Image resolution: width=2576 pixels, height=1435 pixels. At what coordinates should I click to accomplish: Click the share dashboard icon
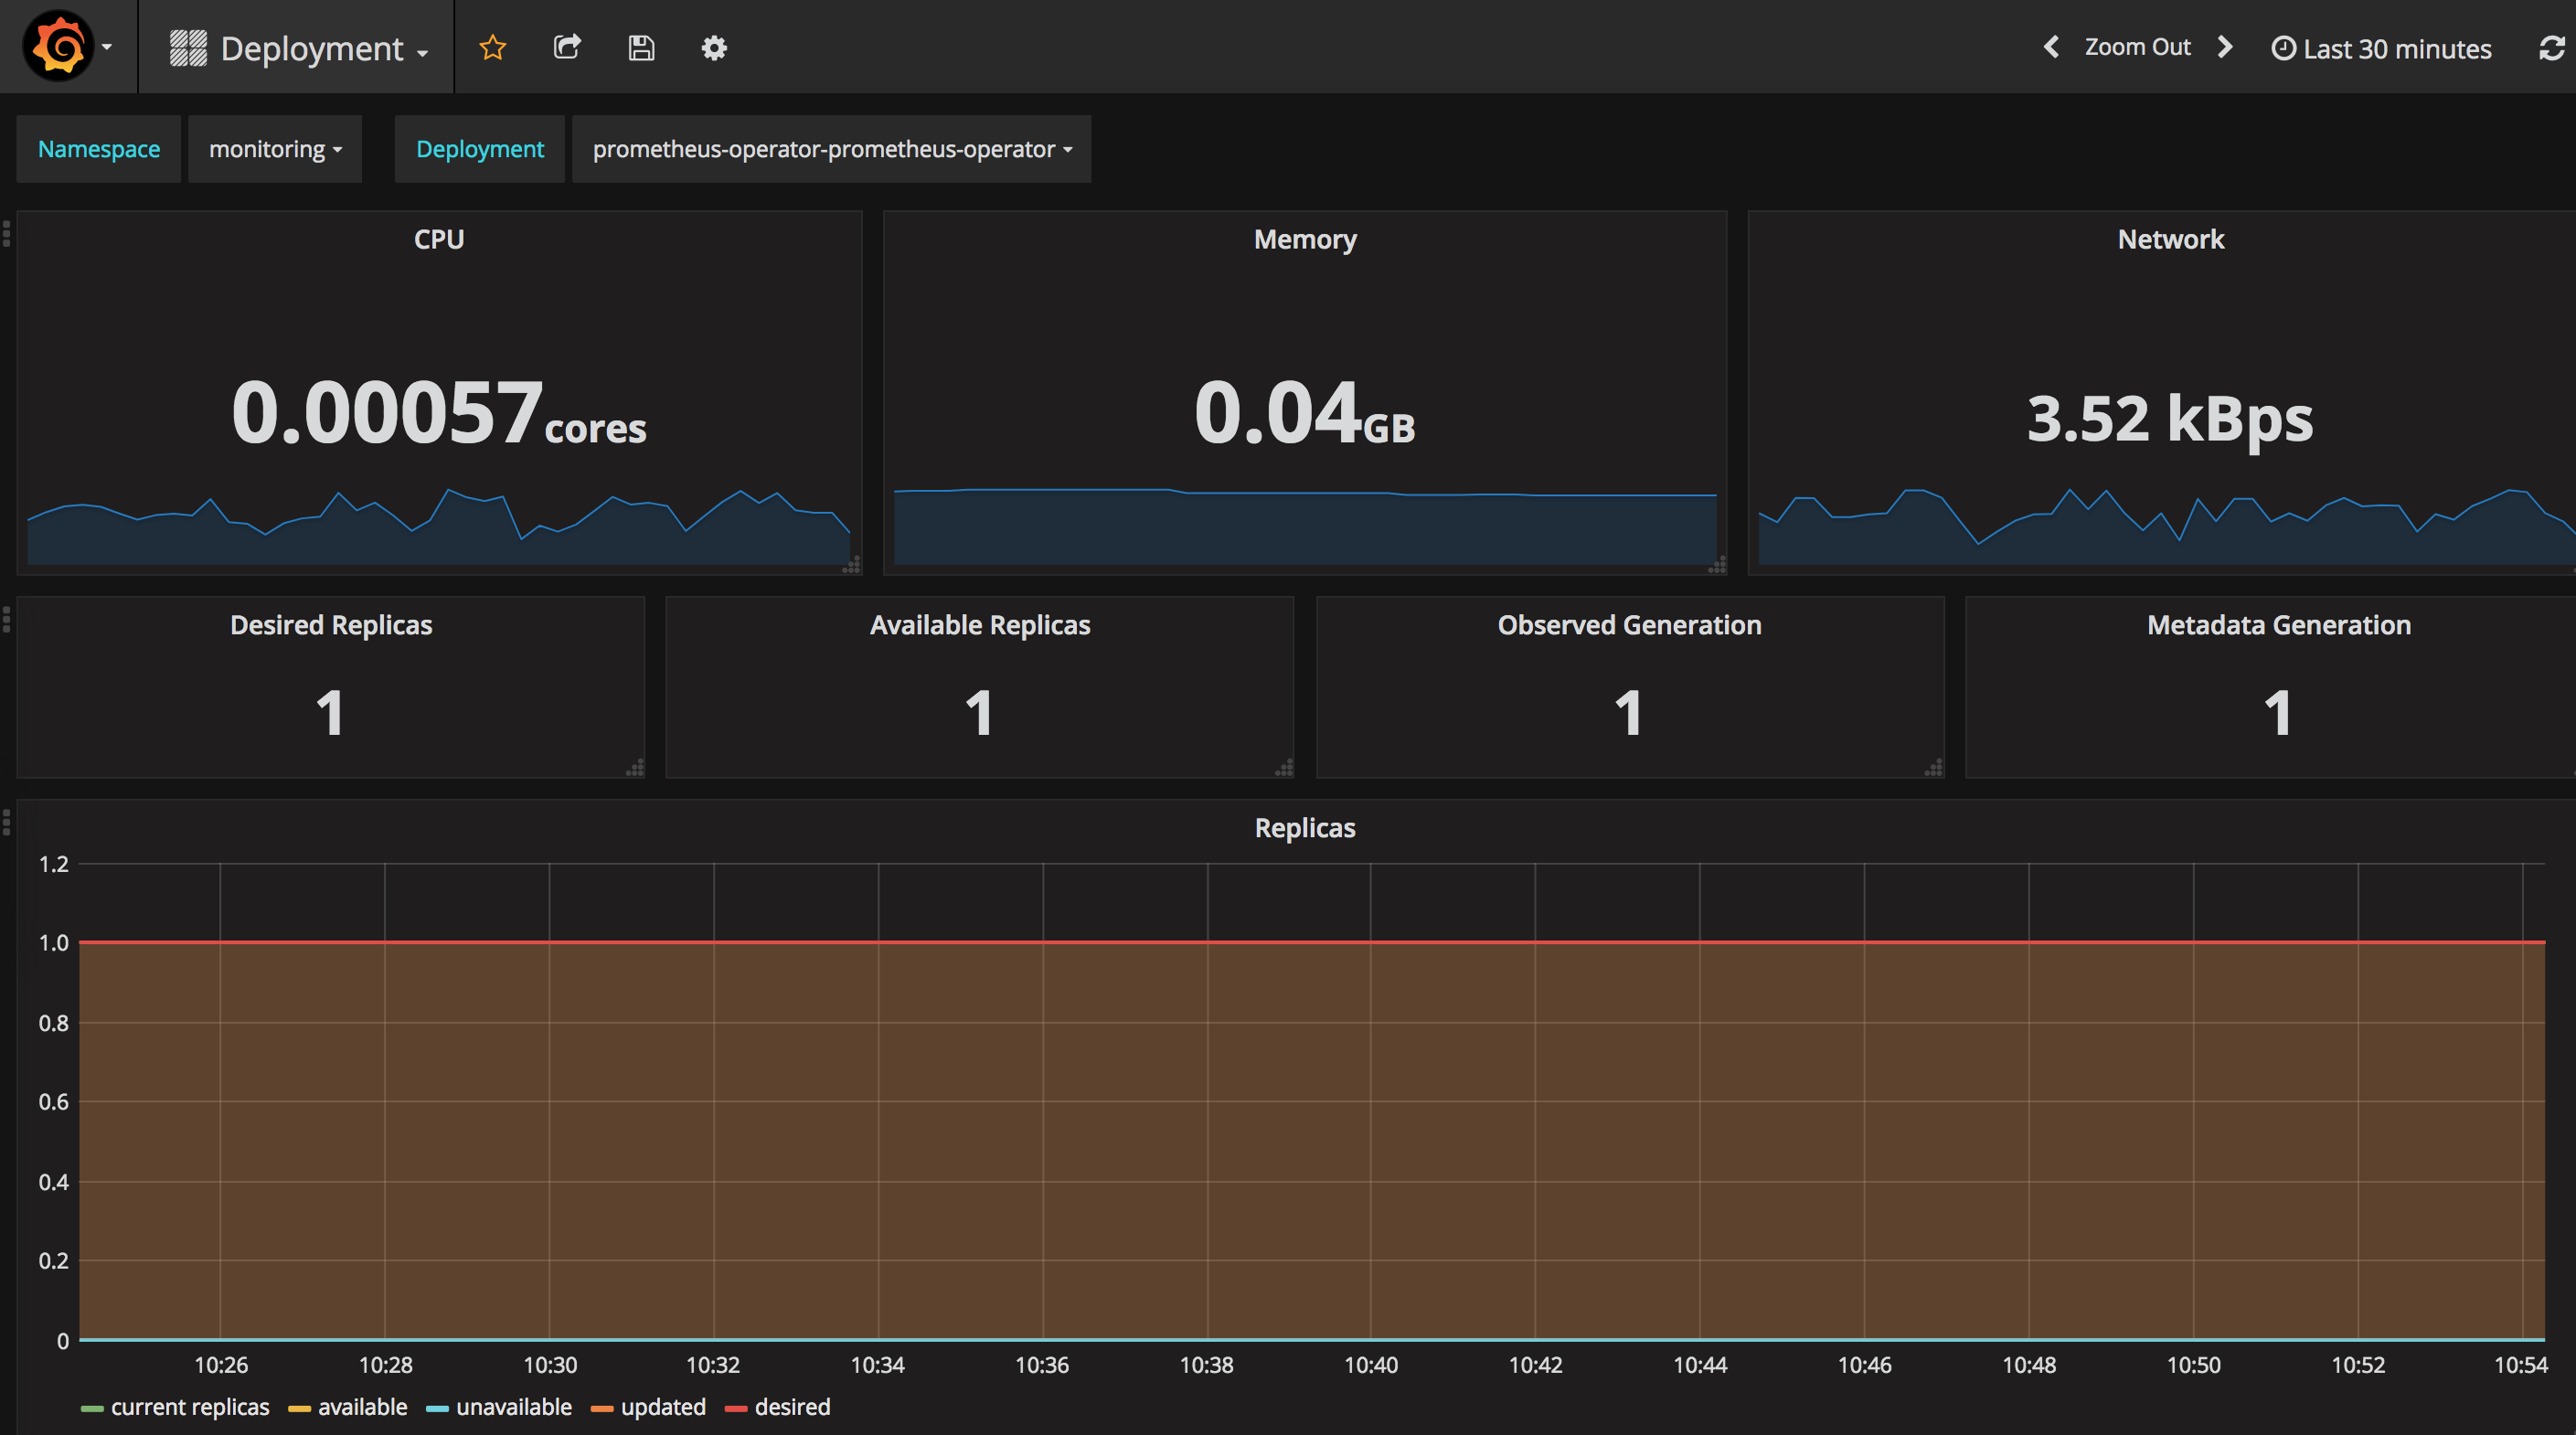[x=565, y=48]
